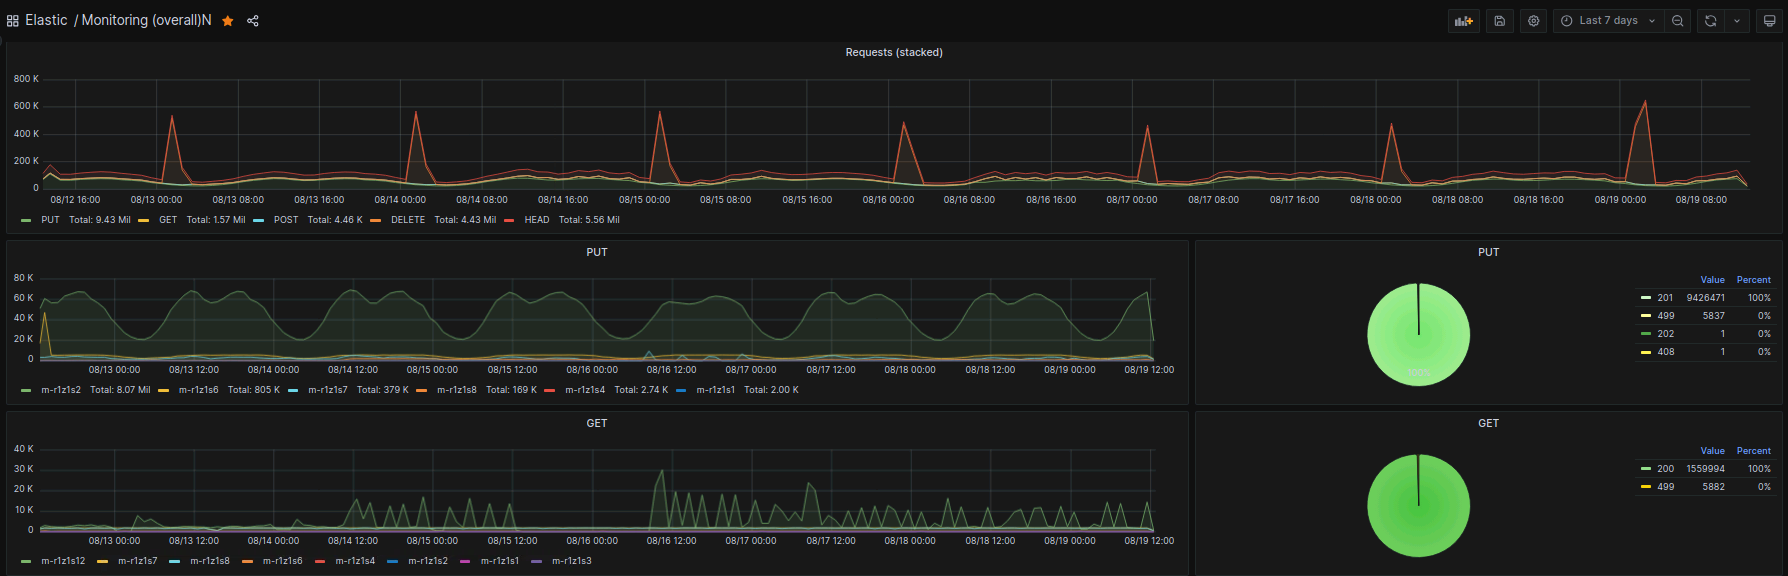Go to the Elastic folder breadcrumb
The image size is (1788, 576).
click(46, 20)
